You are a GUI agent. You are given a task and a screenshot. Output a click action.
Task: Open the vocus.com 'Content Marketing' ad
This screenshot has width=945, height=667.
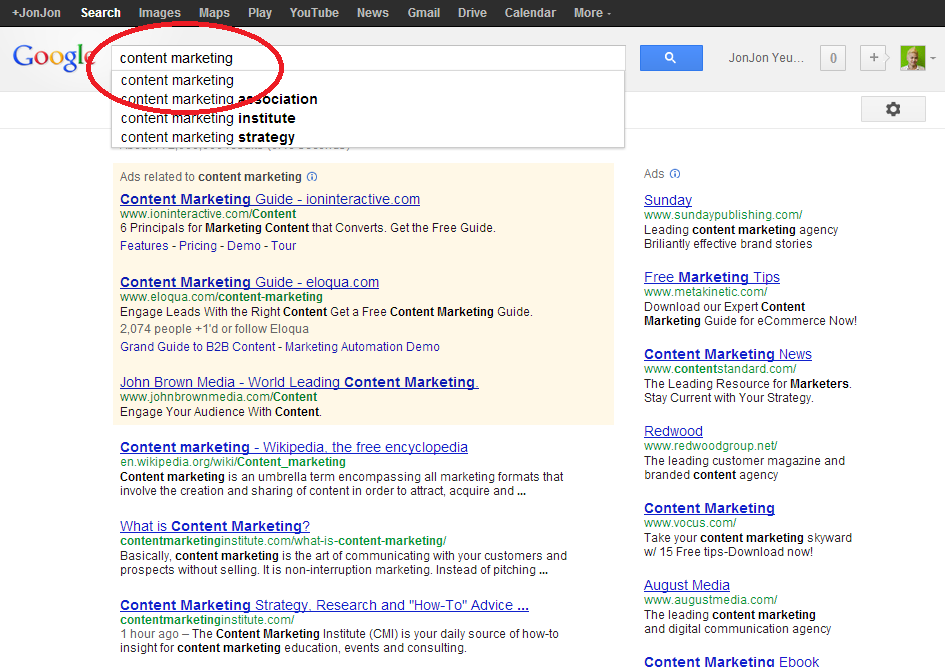tap(709, 509)
